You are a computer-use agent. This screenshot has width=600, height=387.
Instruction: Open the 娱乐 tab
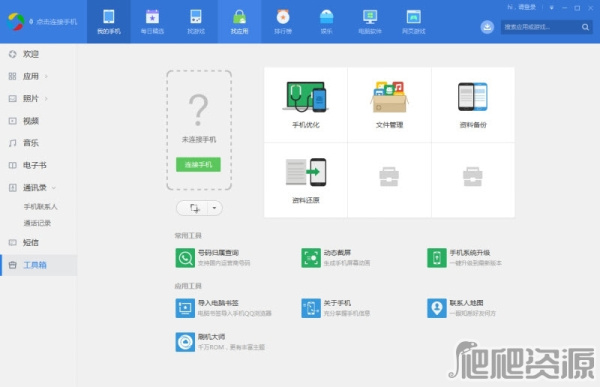coord(326,22)
